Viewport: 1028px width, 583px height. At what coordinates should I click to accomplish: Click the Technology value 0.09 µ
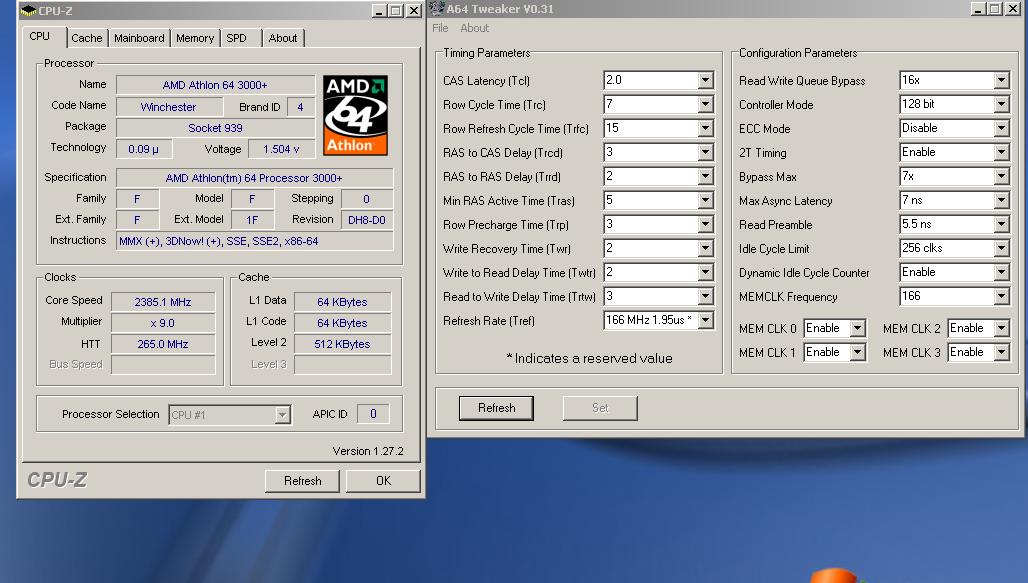click(x=144, y=149)
